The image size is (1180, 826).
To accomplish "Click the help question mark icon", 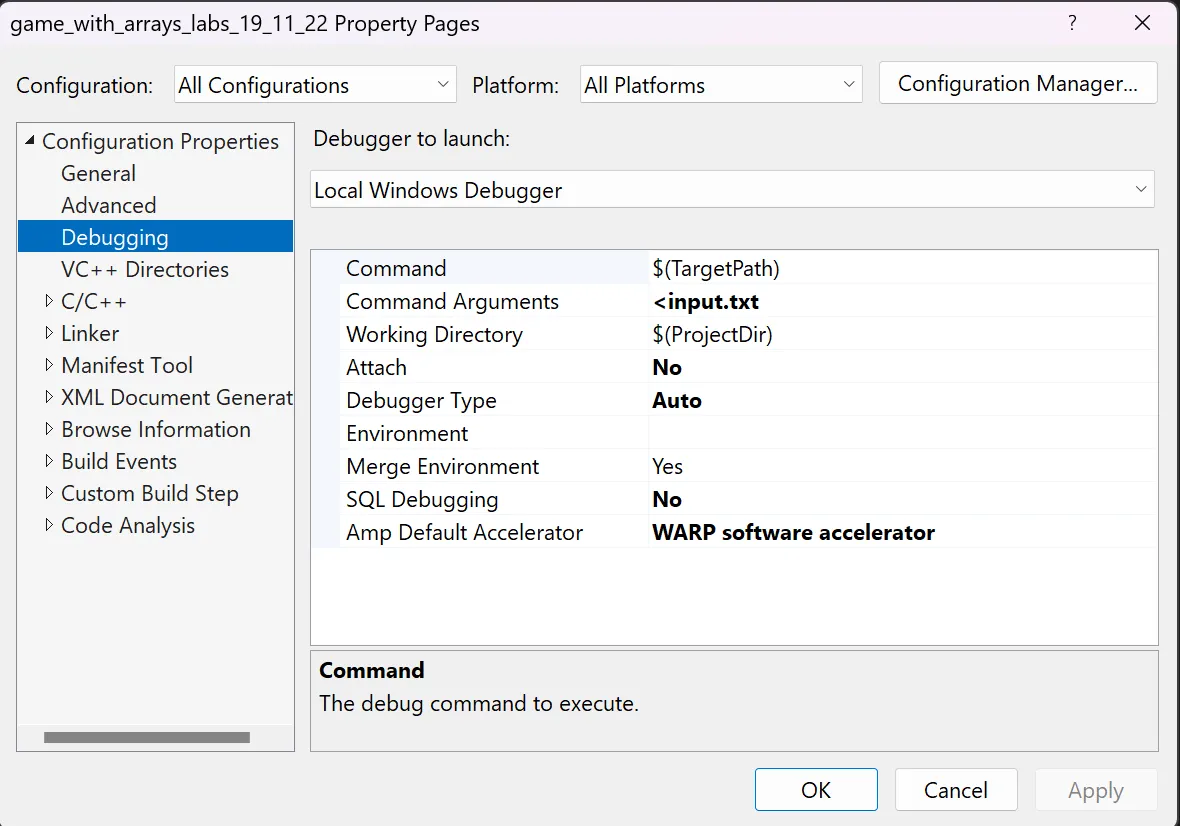I will click(x=1072, y=23).
